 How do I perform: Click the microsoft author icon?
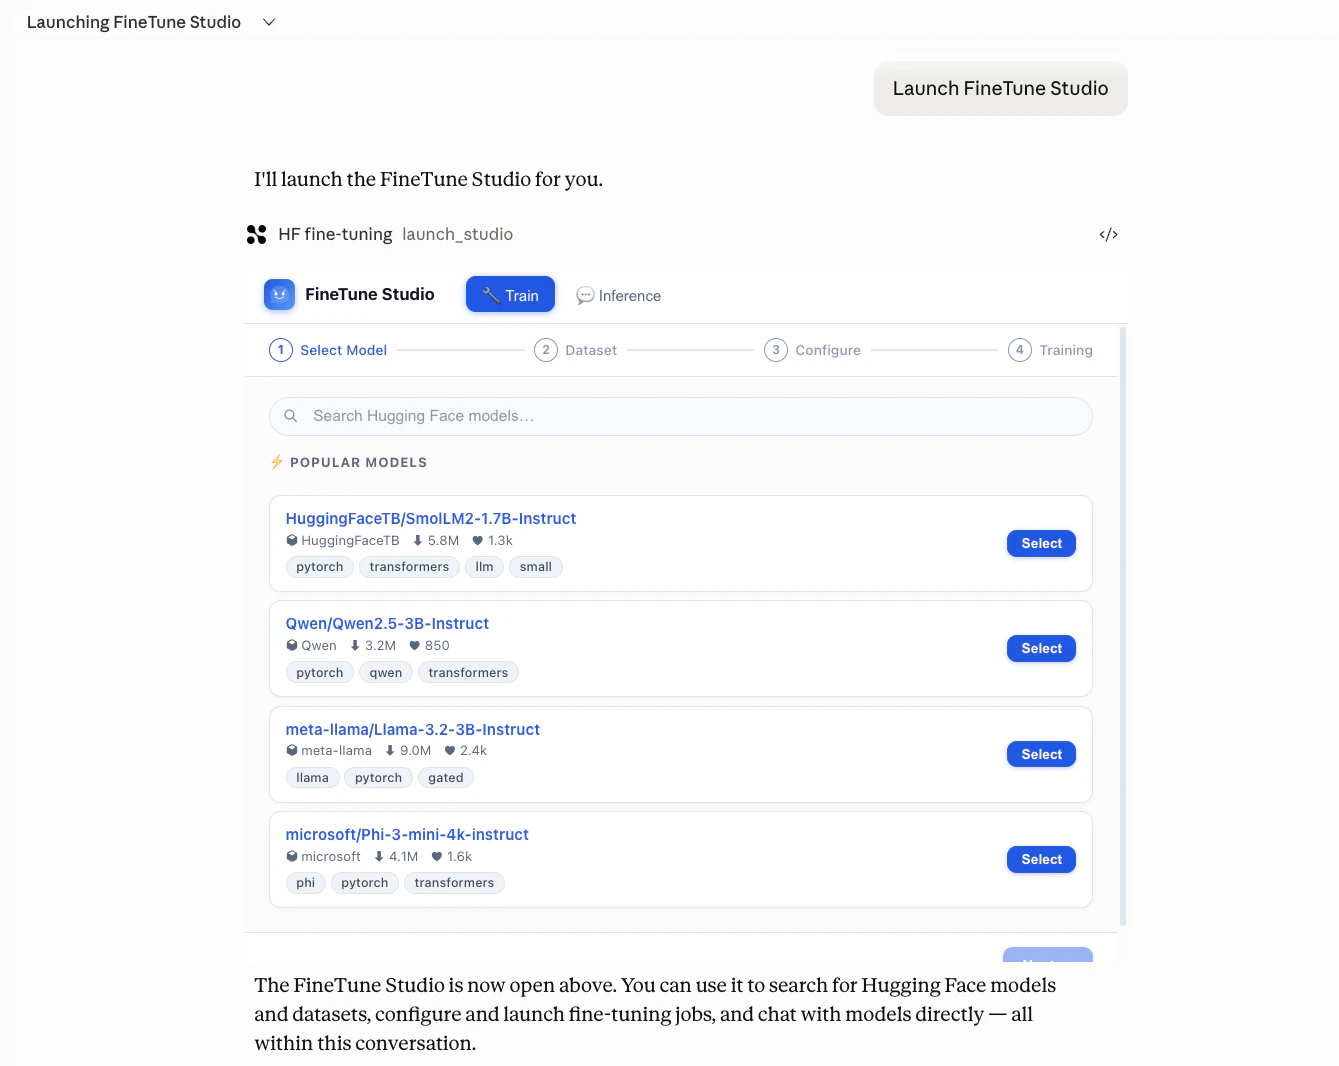(292, 856)
